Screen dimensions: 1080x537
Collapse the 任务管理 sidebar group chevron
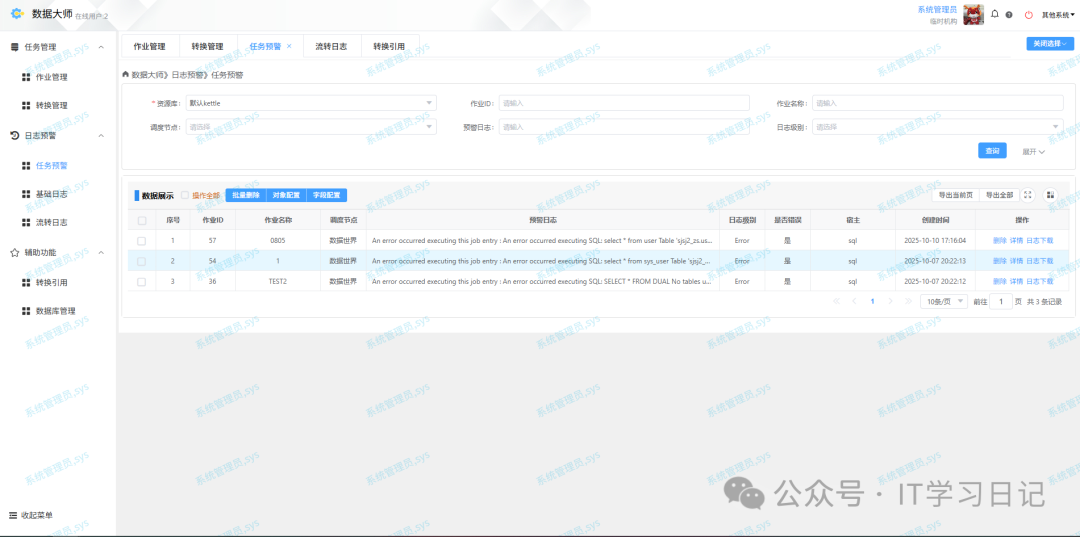(101, 48)
